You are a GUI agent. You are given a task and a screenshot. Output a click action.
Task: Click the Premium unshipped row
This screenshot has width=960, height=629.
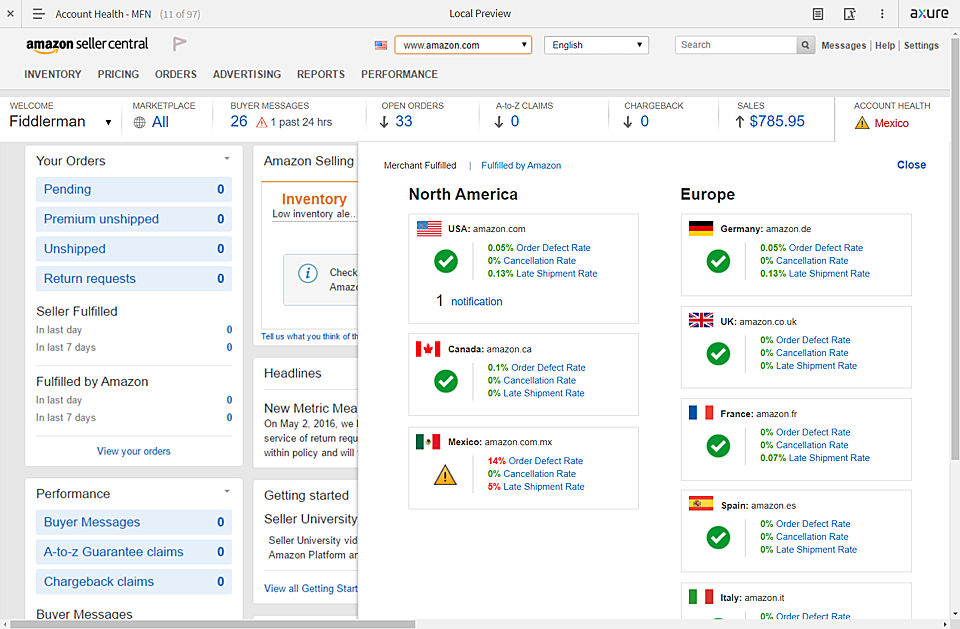[x=133, y=219]
